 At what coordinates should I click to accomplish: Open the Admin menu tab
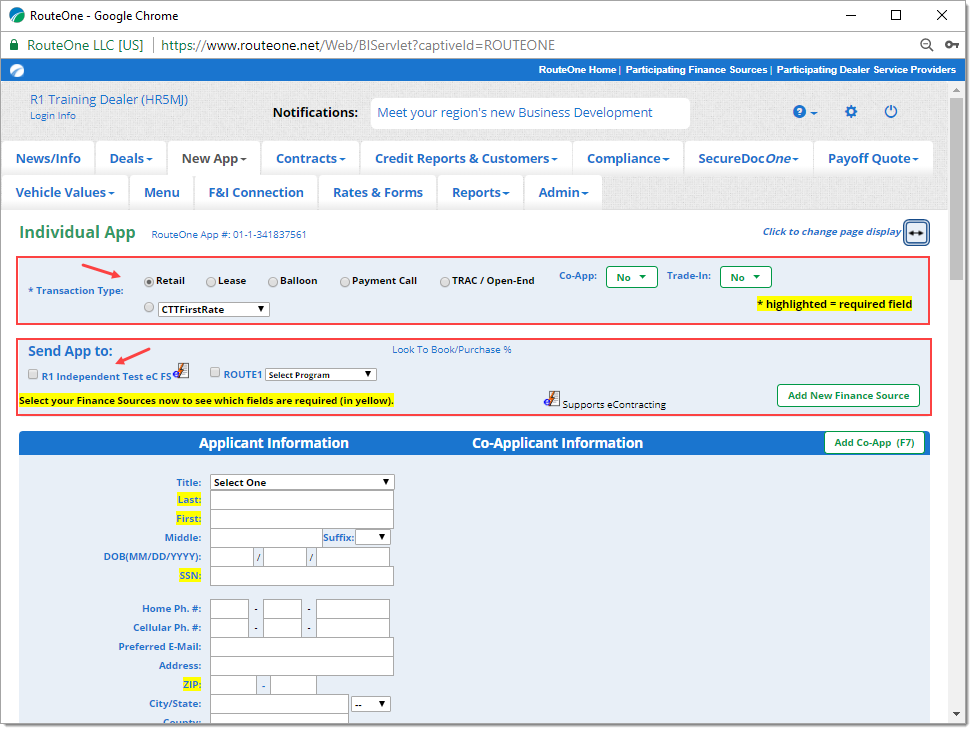(563, 192)
